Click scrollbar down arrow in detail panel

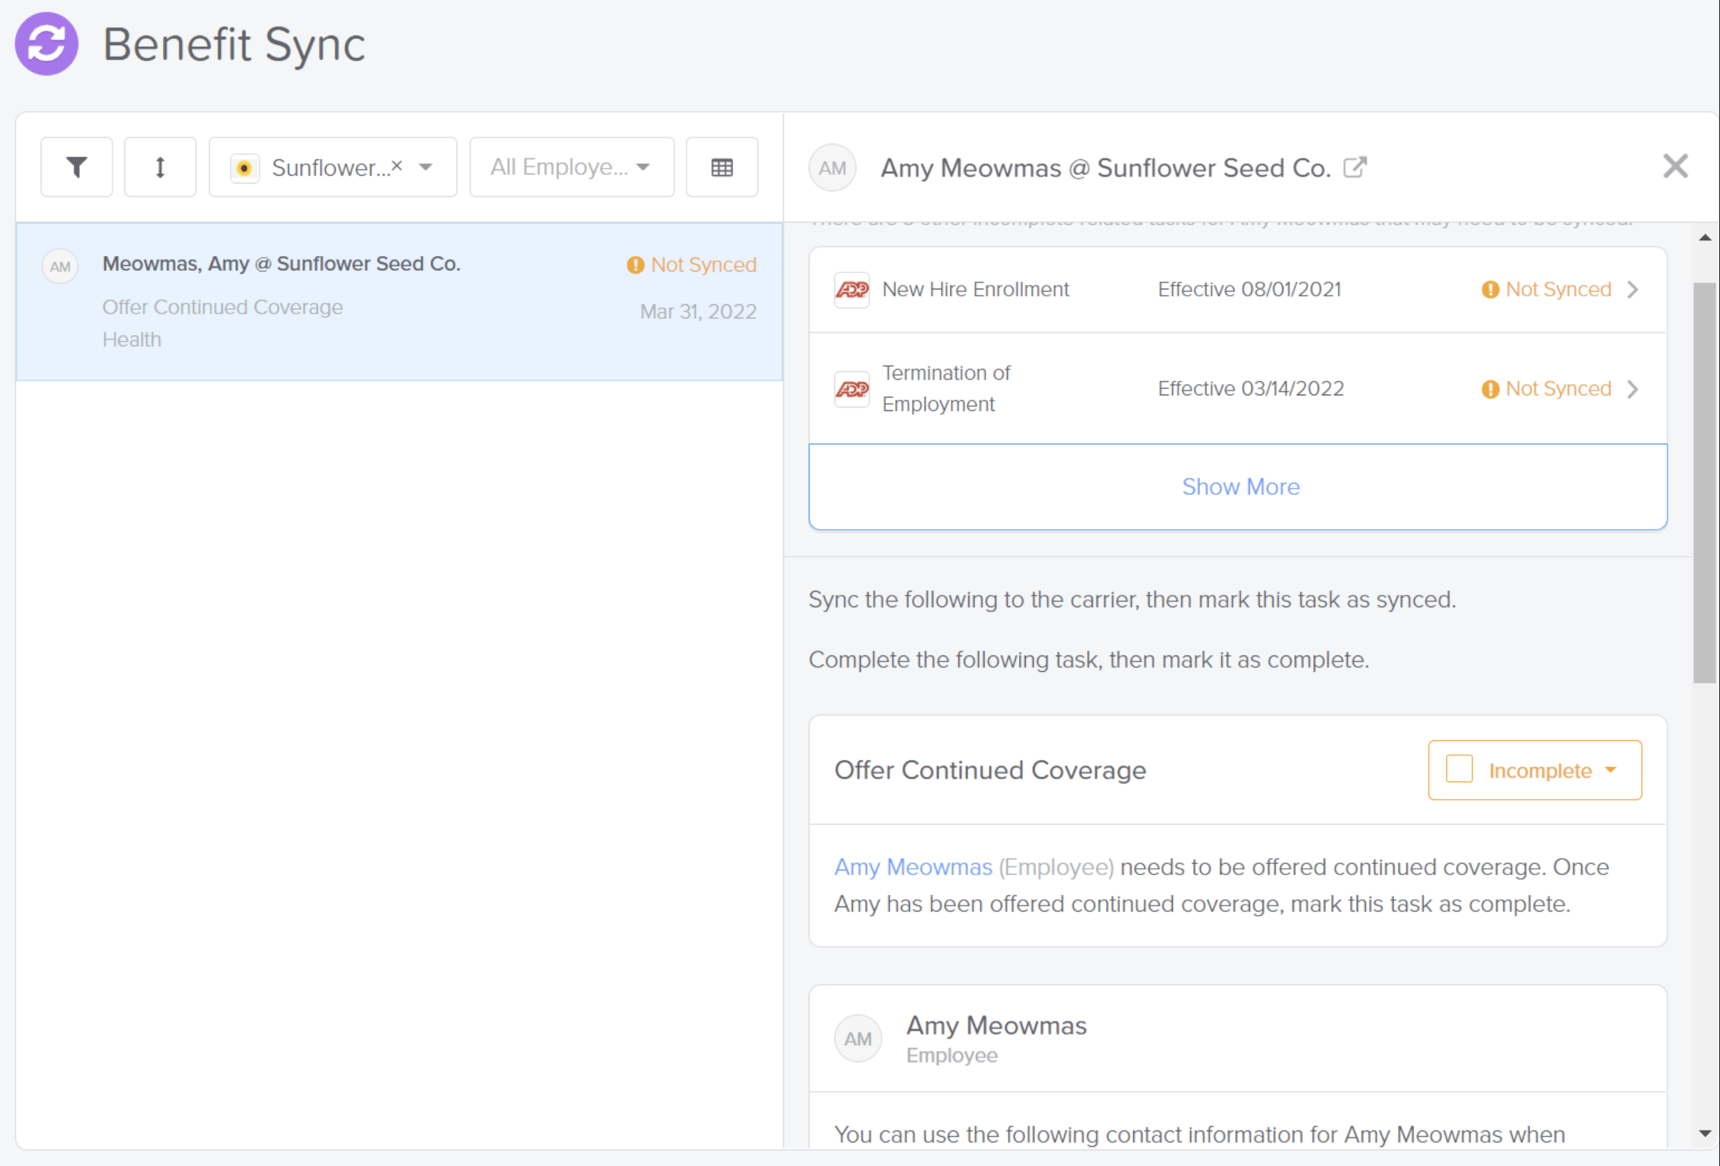pyautogui.click(x=1705, y=1133)
